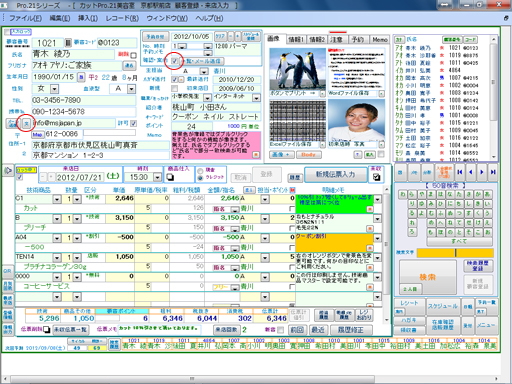Click the small icon circled beside the email address
Viewport: 512px width, 384px height.
point(26,124)
